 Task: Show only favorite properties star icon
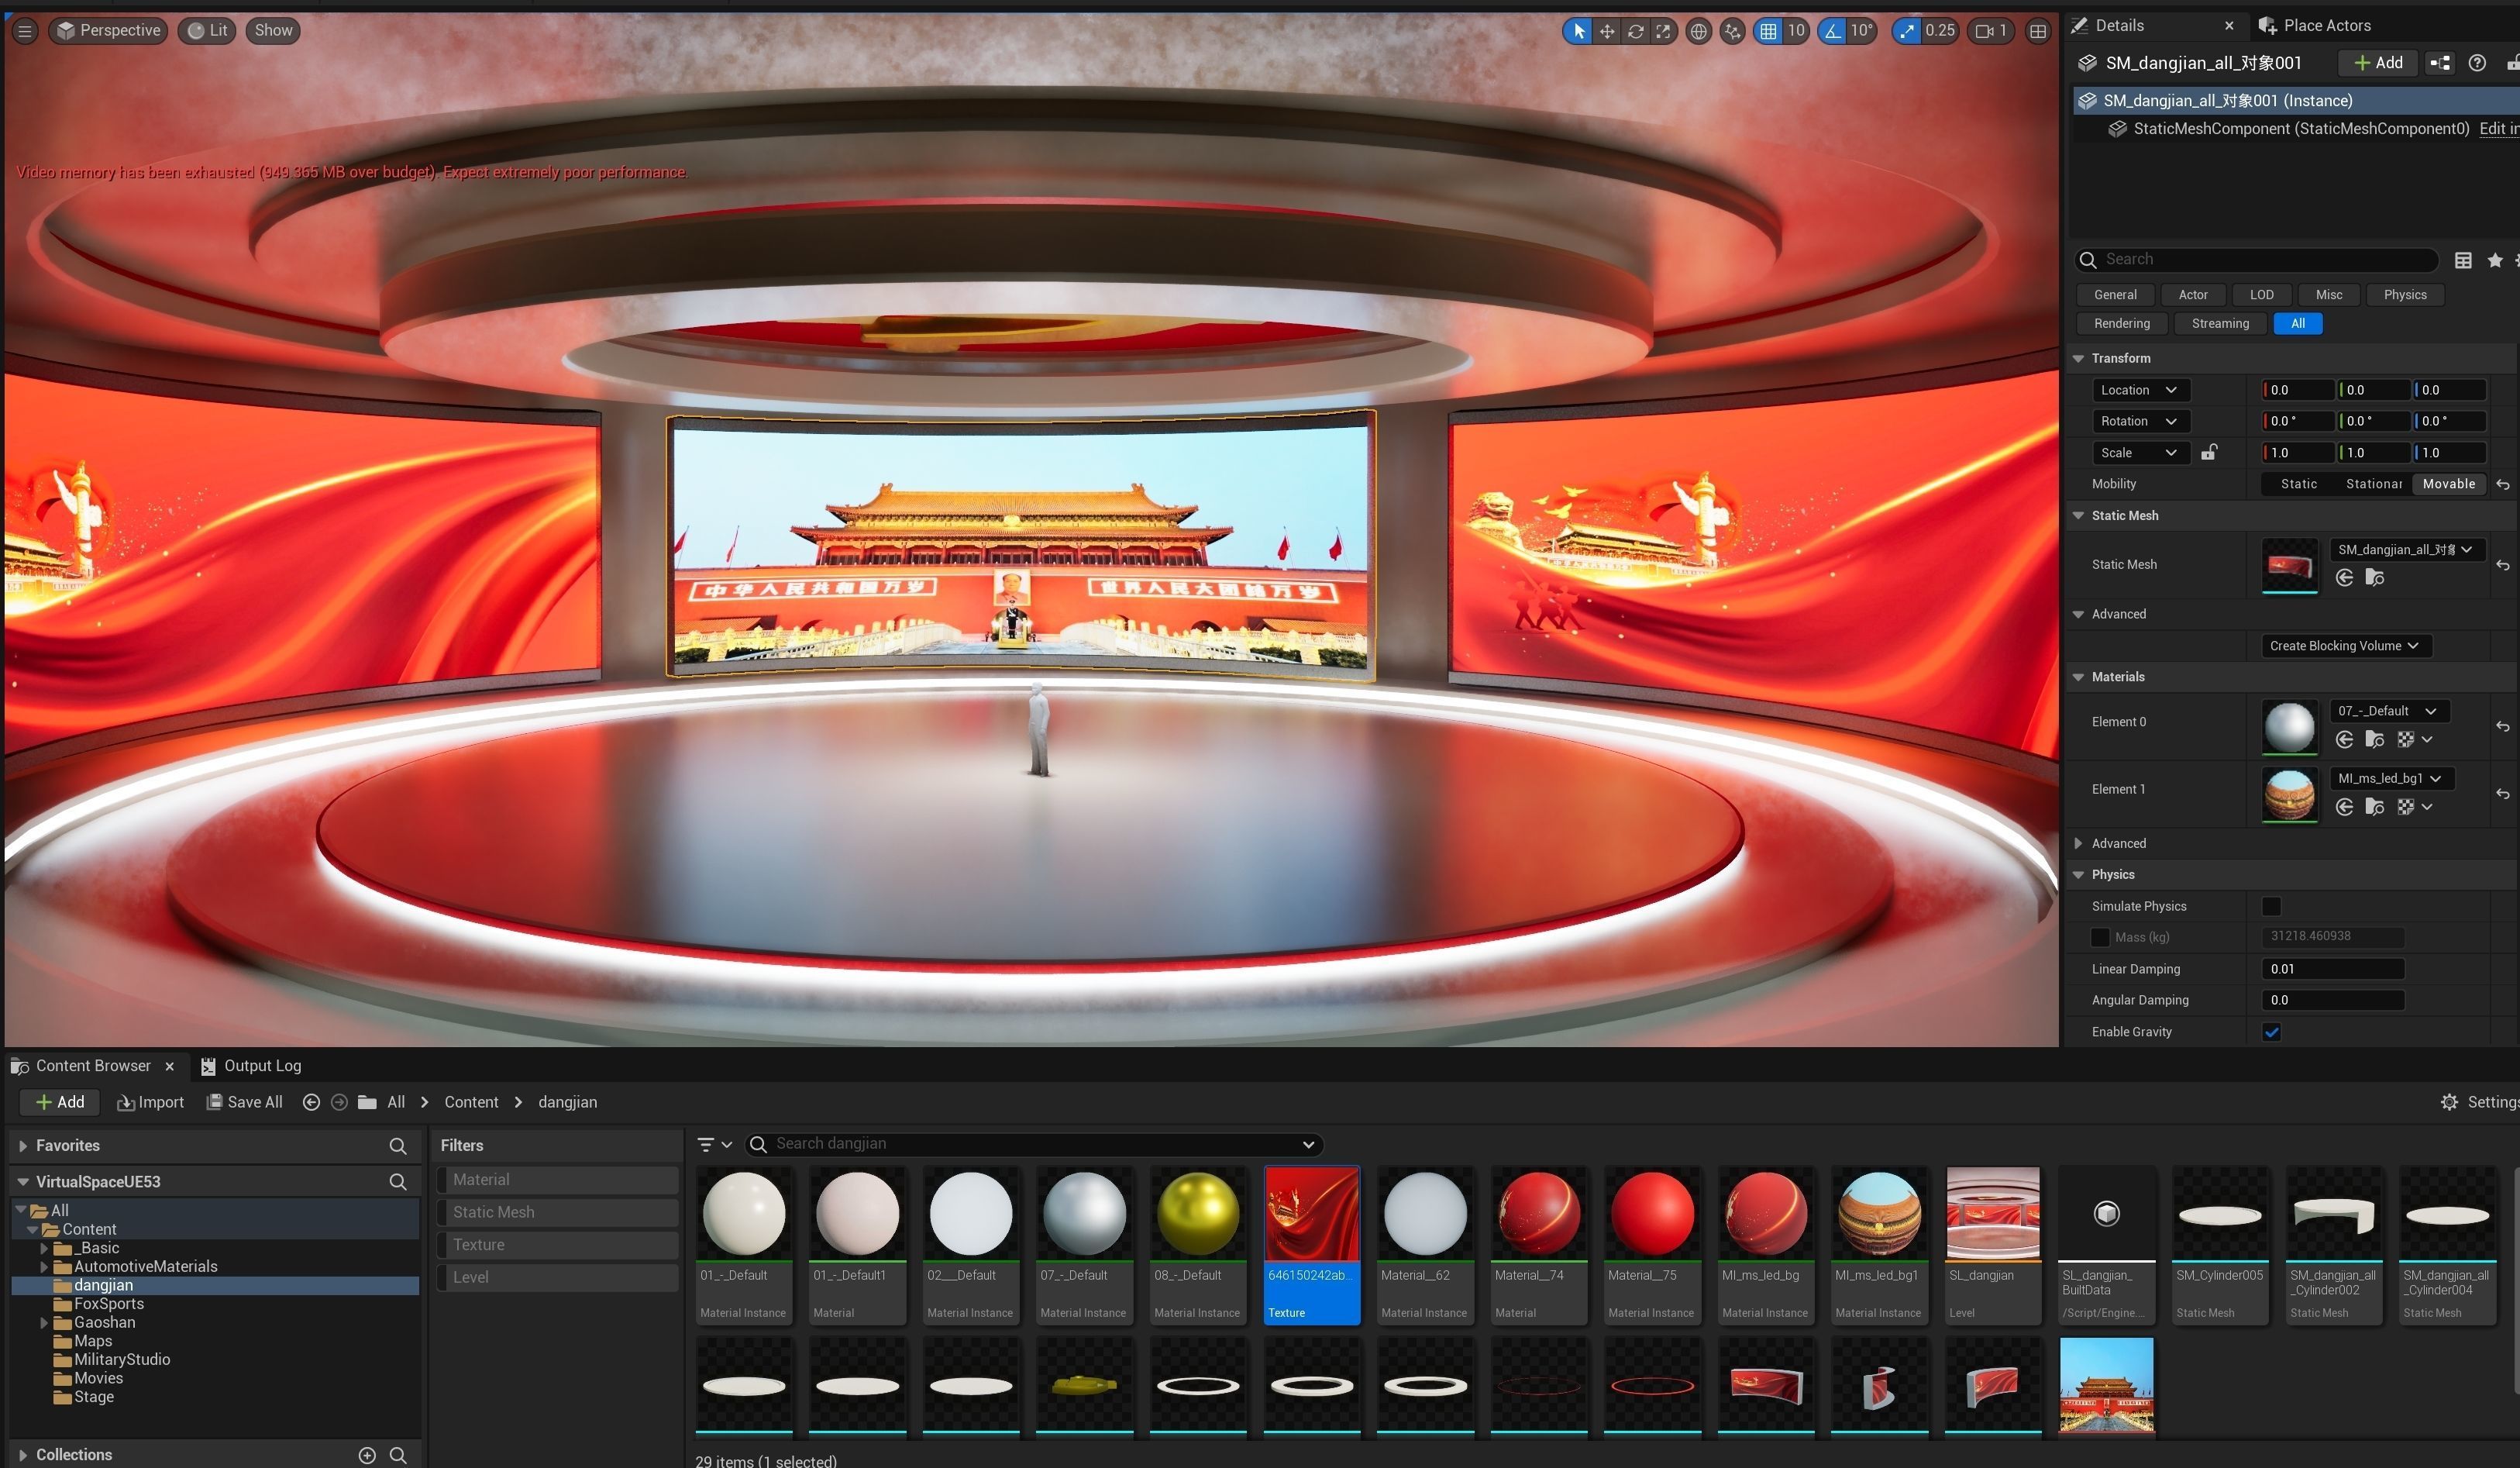[2495, 260]
